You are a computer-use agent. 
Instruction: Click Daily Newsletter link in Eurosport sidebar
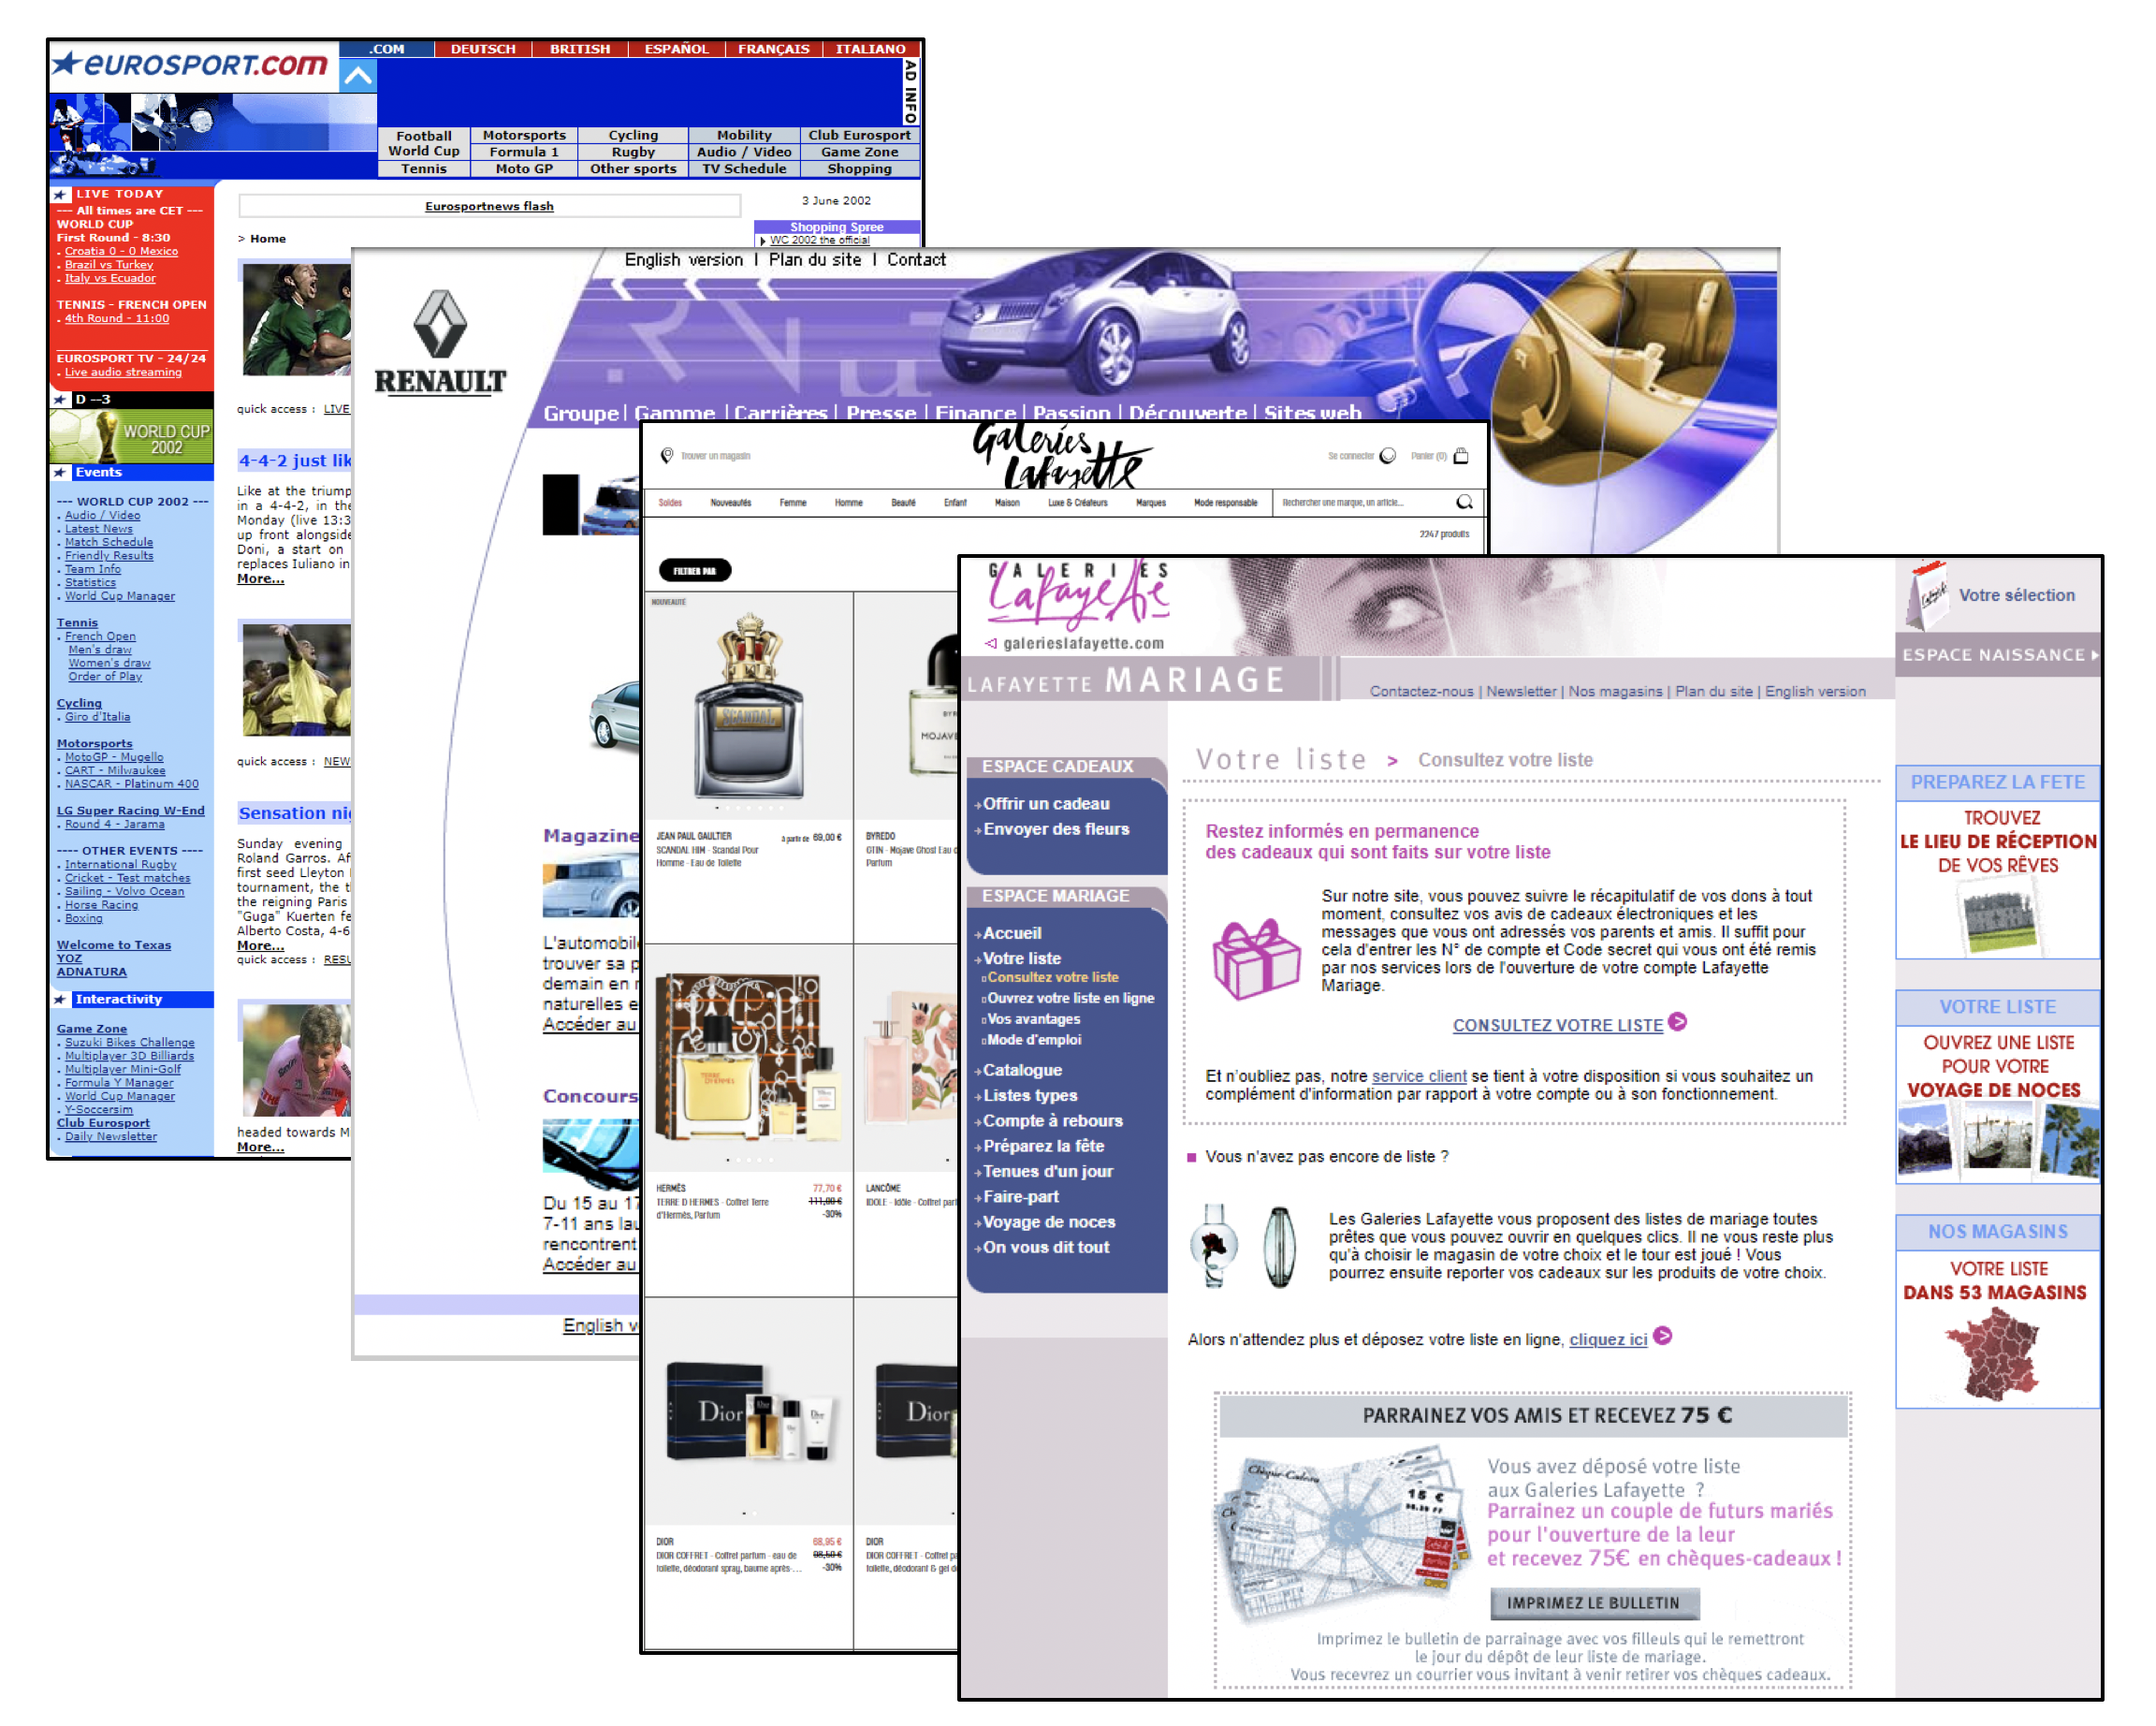110,1136
